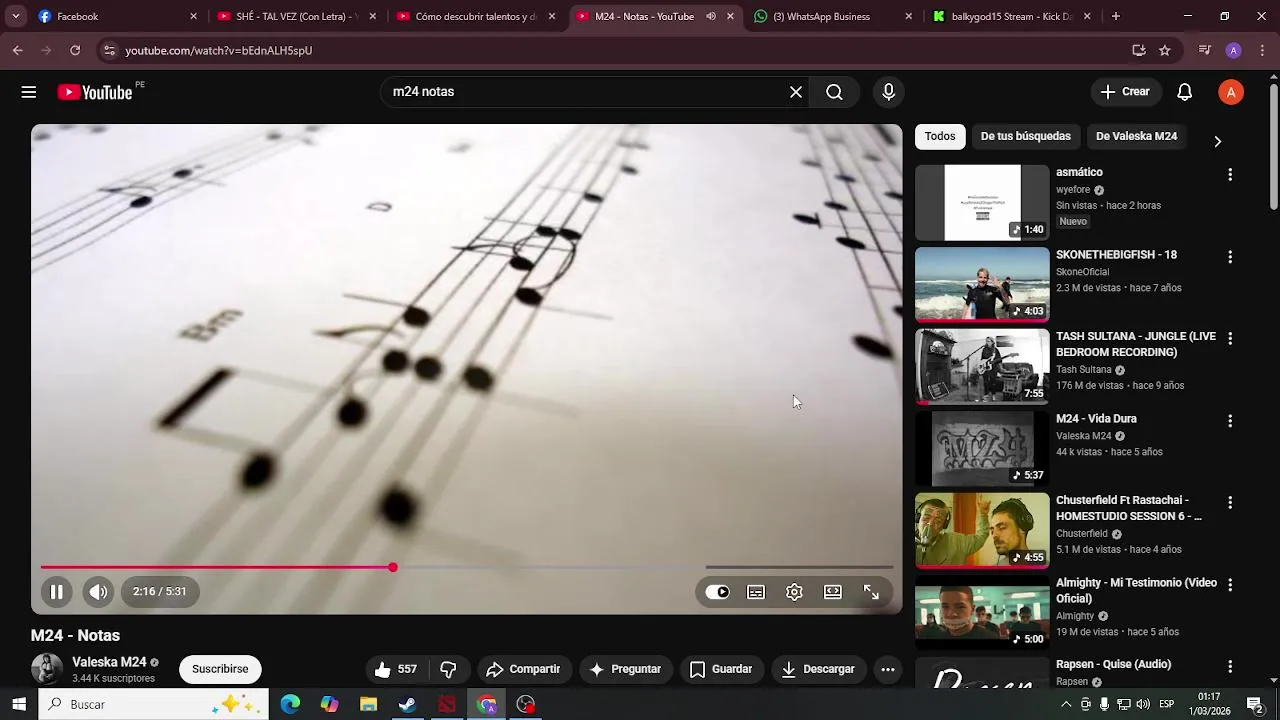
Task: Open the SKONETHEBIGFISH - 18 thumbnail
Action: [x=982, y=285]
